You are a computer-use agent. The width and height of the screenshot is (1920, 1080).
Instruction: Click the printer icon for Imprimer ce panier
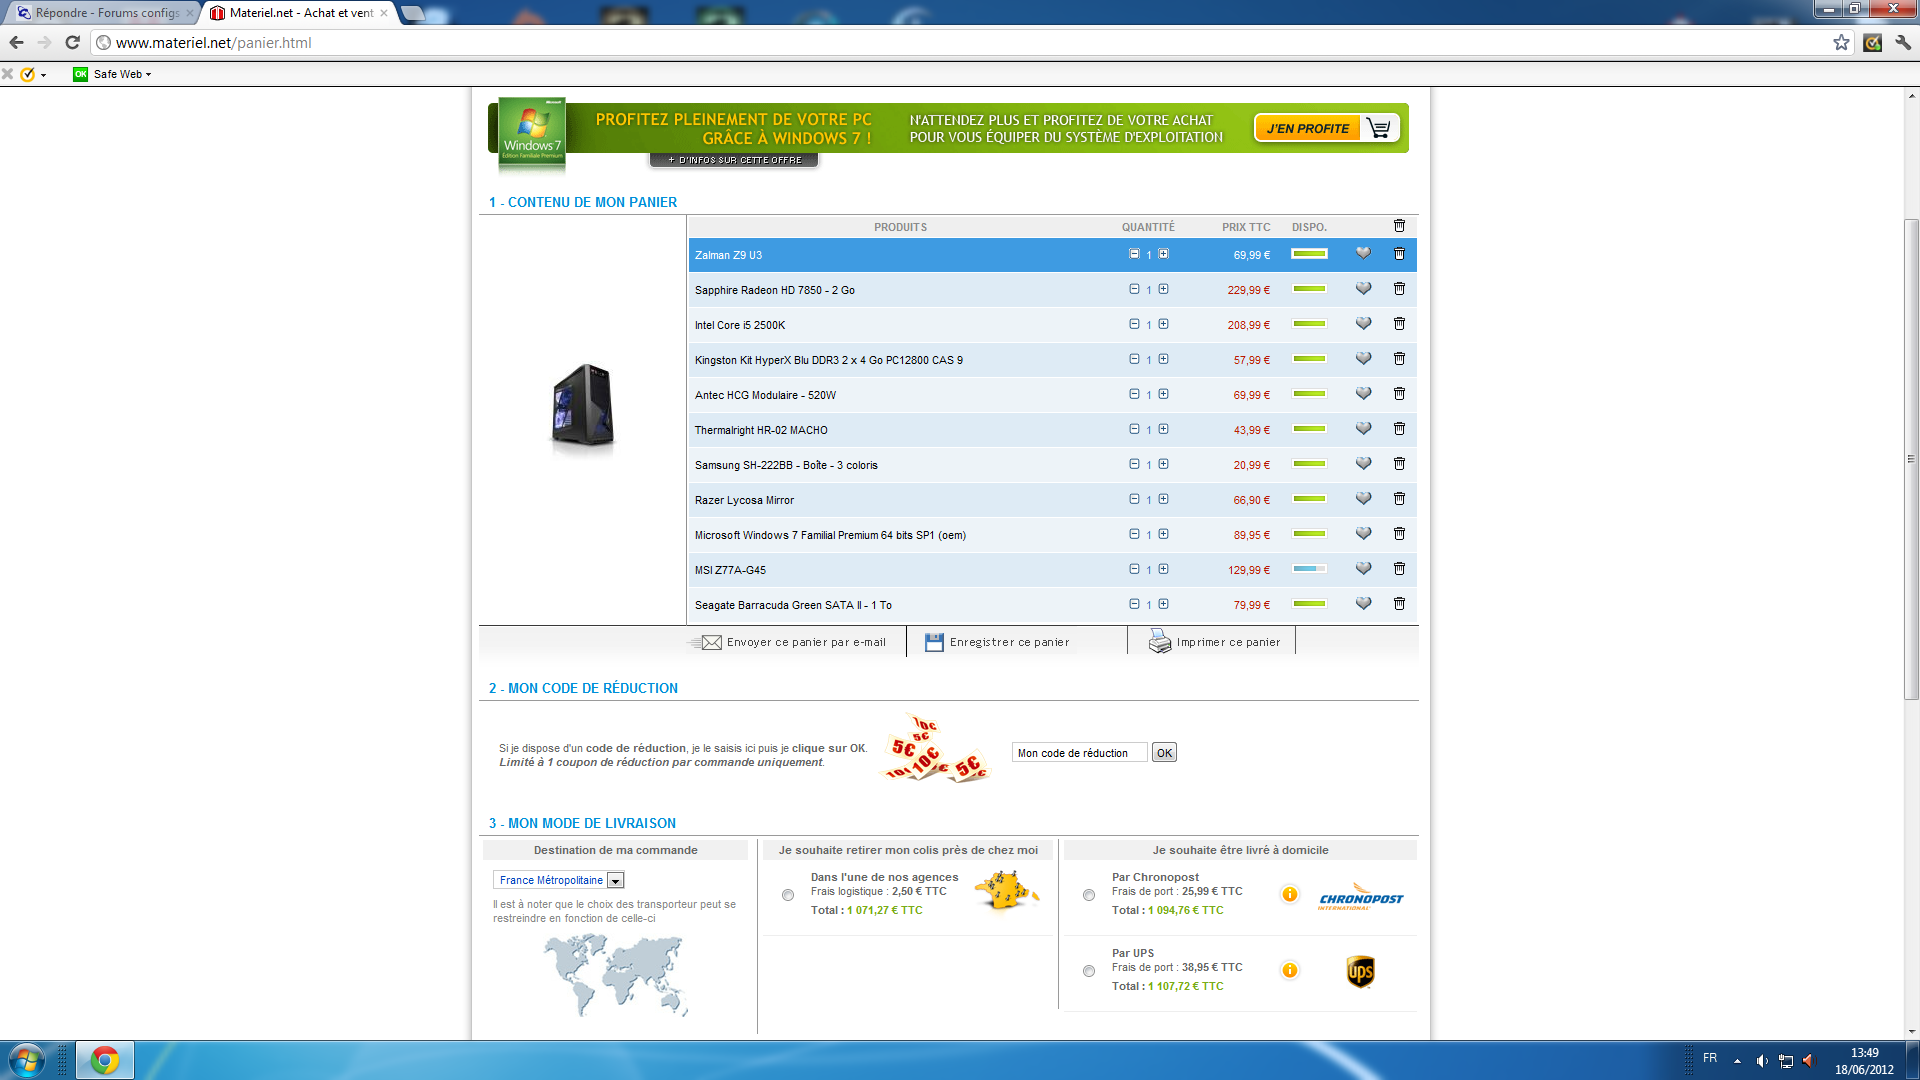point(1159,642)
